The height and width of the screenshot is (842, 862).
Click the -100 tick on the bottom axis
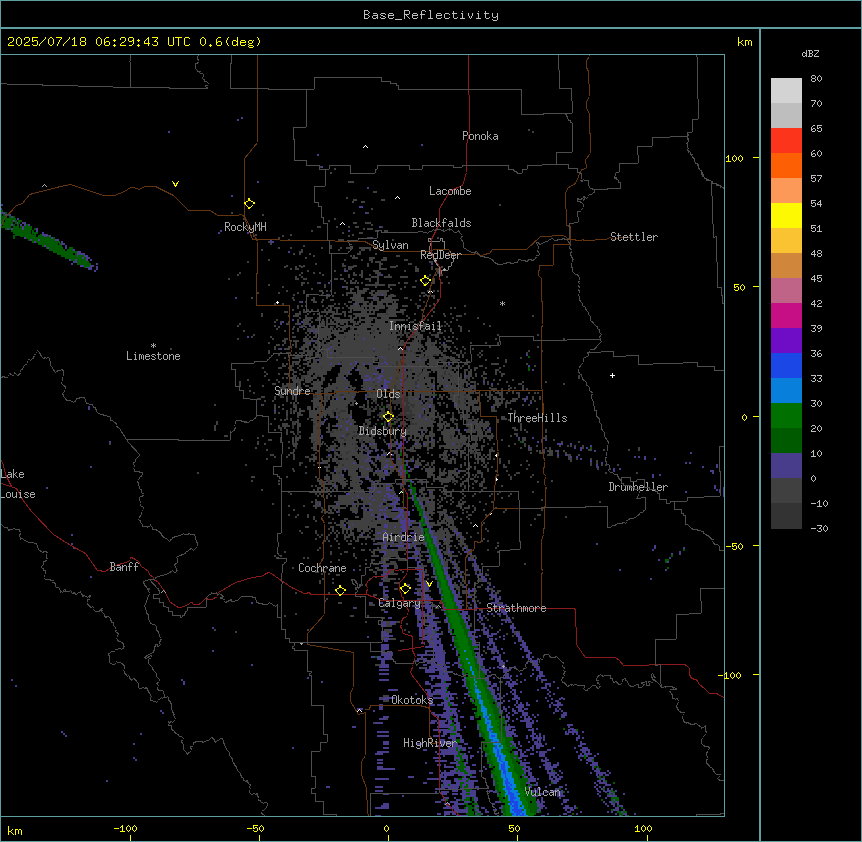click(x=125, y=828)
